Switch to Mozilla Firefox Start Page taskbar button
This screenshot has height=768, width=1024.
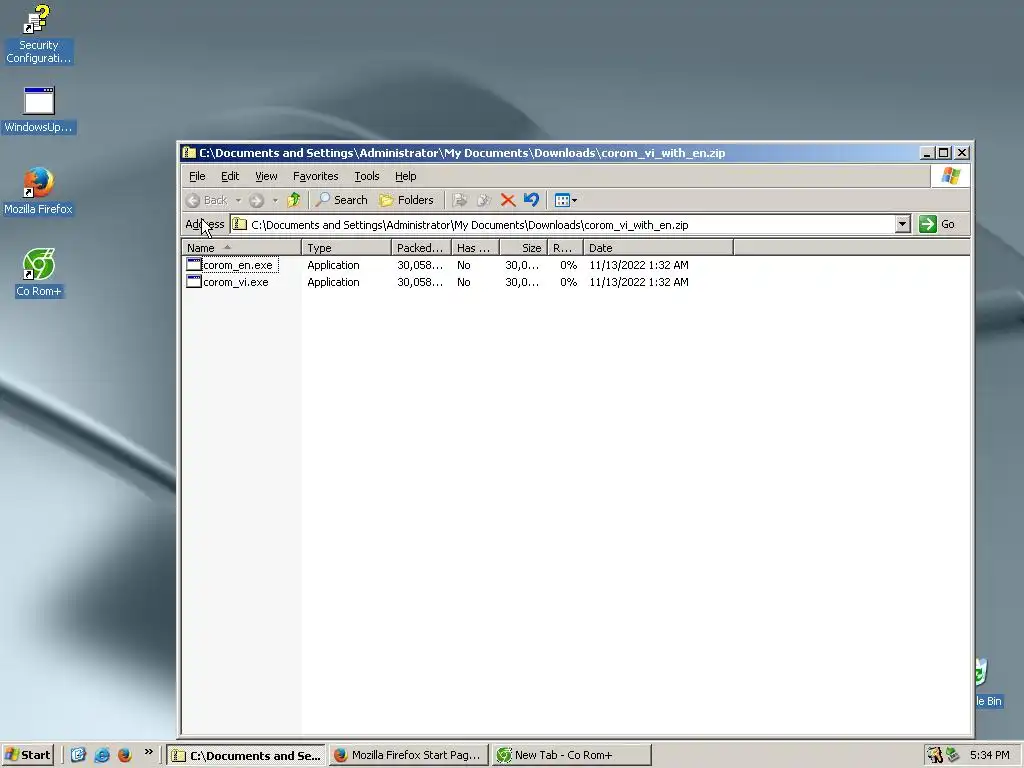(x=409, y=755)
